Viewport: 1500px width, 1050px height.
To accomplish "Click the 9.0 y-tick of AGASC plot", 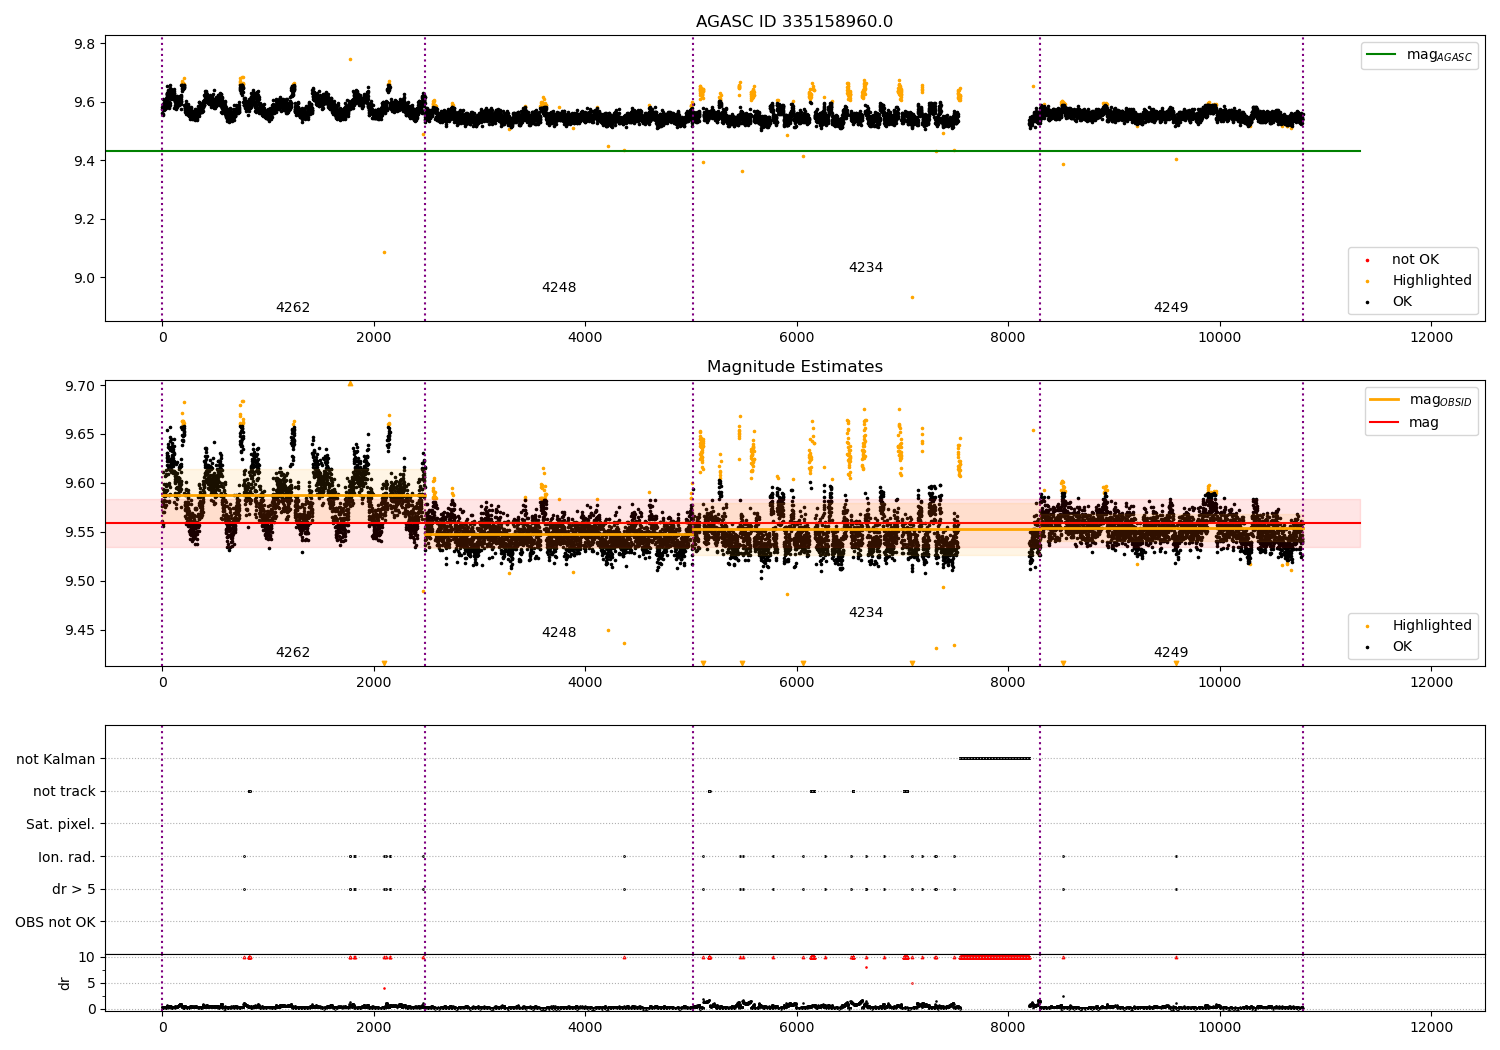I will tap(85, 278).
